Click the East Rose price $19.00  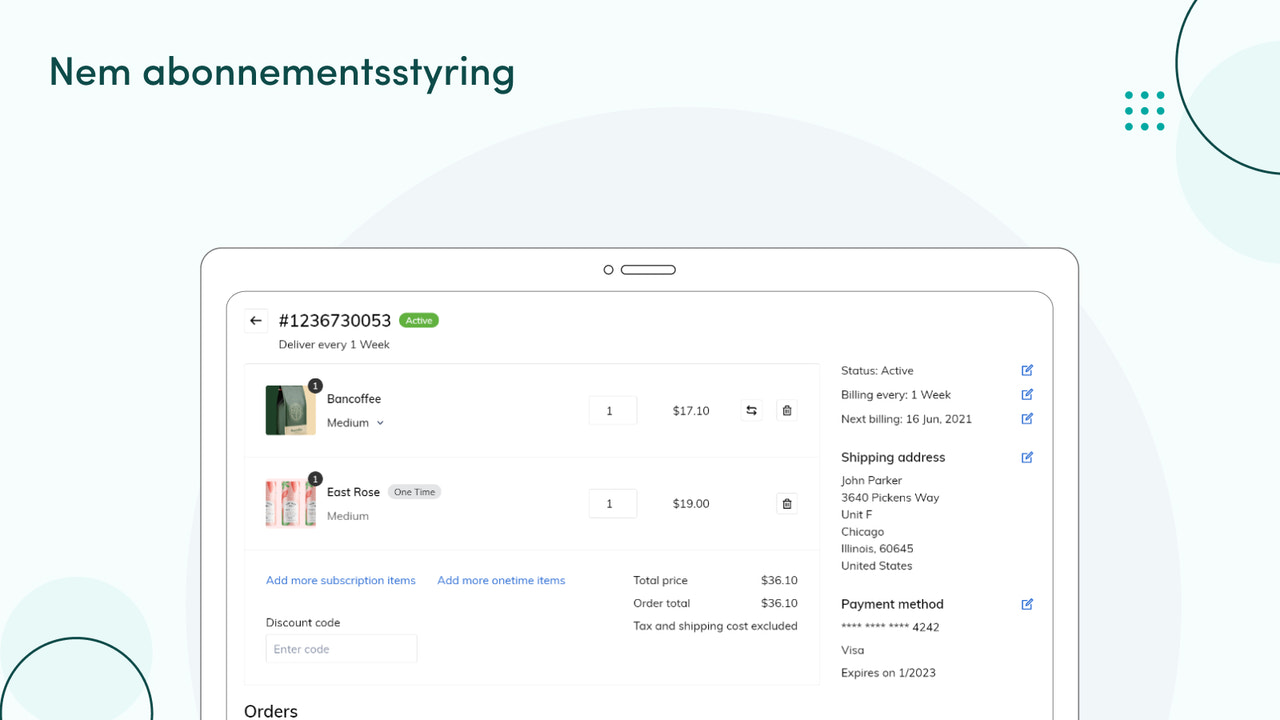click(x=691, y=503)
